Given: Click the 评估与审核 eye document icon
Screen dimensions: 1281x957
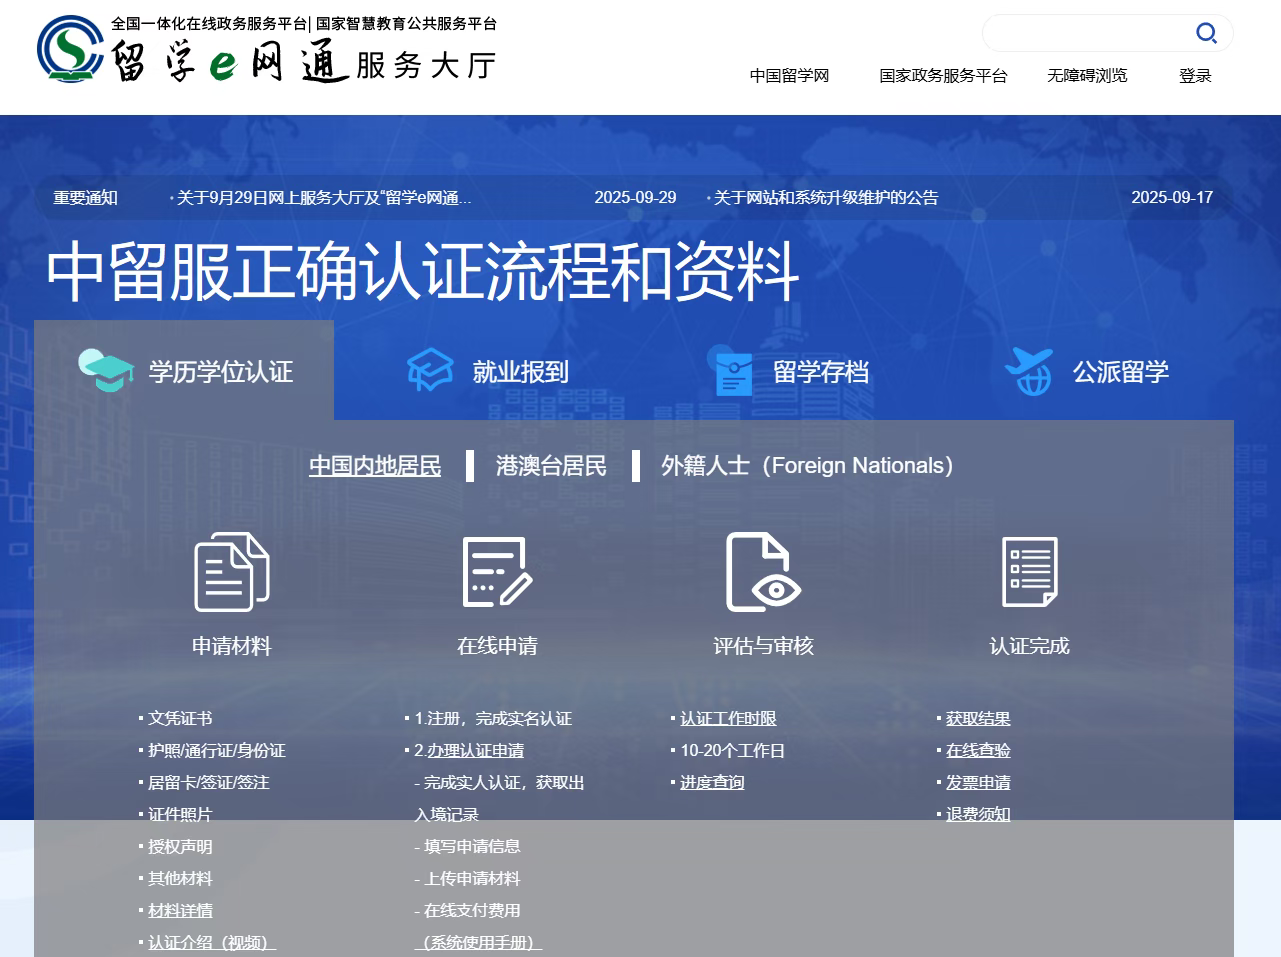Looking at the screenshot, I should tap(763, 572).
